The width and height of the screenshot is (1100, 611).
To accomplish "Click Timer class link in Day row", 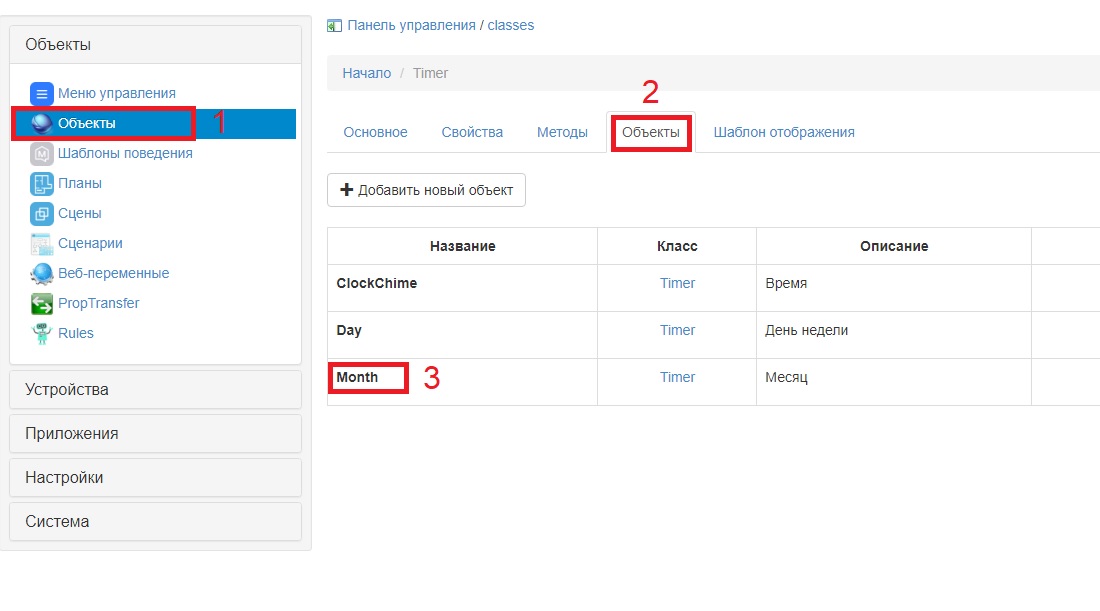I will 677,330.
